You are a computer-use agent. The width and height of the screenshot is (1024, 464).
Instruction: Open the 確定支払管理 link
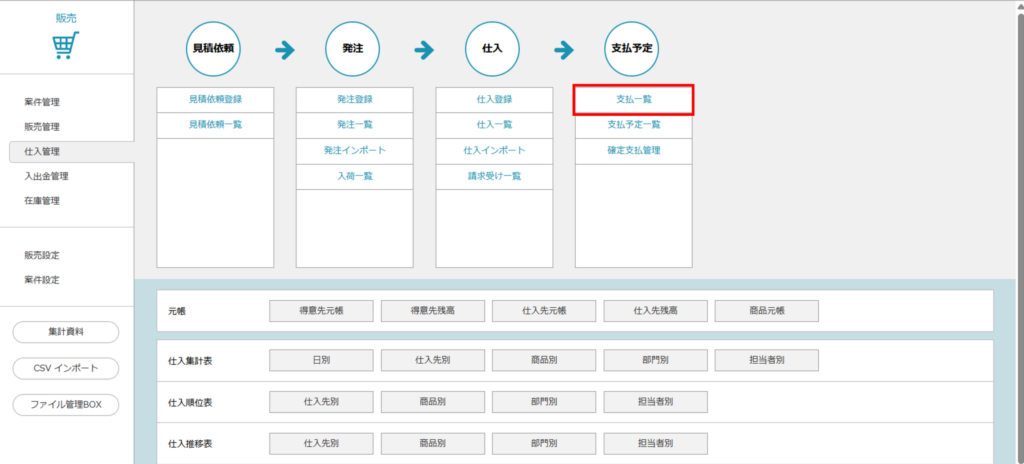click(x=633, y=150)
